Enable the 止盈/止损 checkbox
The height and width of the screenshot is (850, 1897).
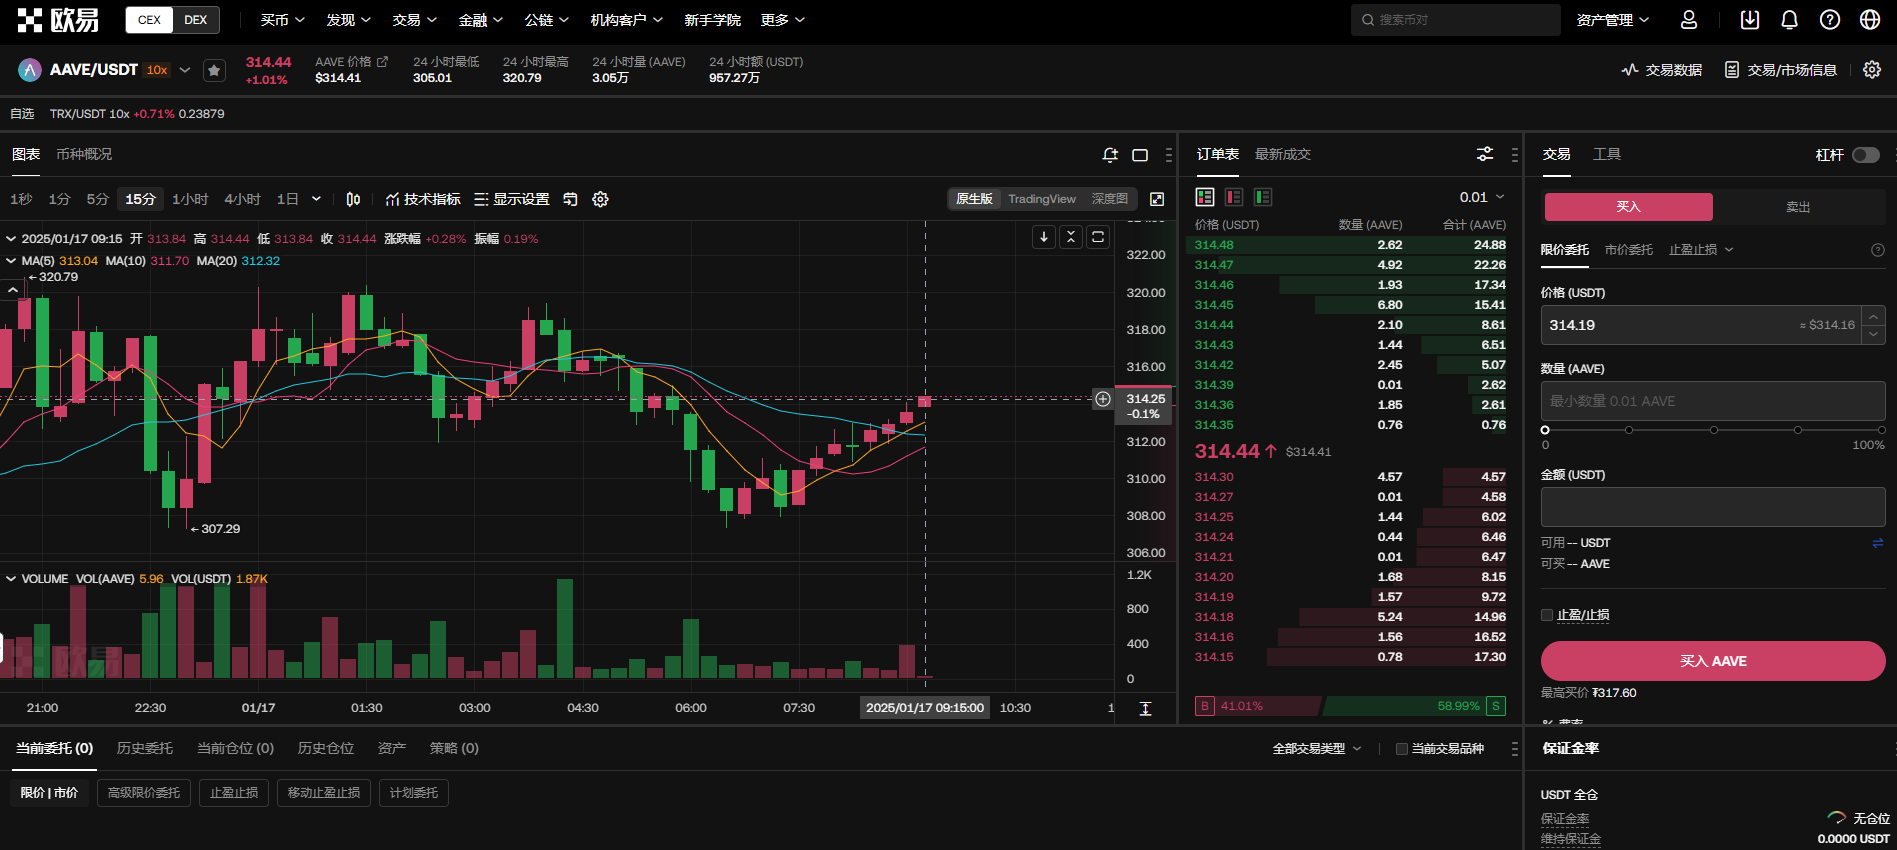1547,615
